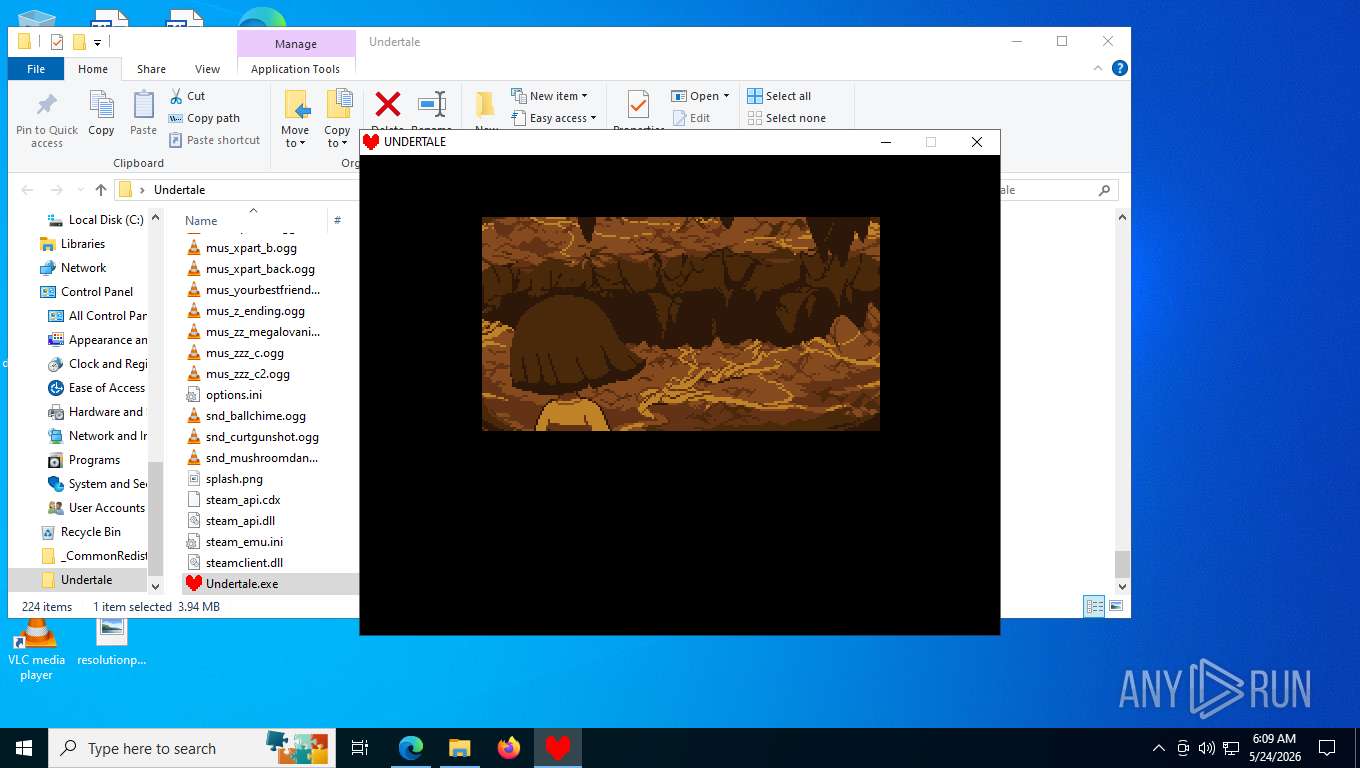Switch to Details view layout icon
Viewport: 1360px width, 768px height.
[x=1095, y=606]
